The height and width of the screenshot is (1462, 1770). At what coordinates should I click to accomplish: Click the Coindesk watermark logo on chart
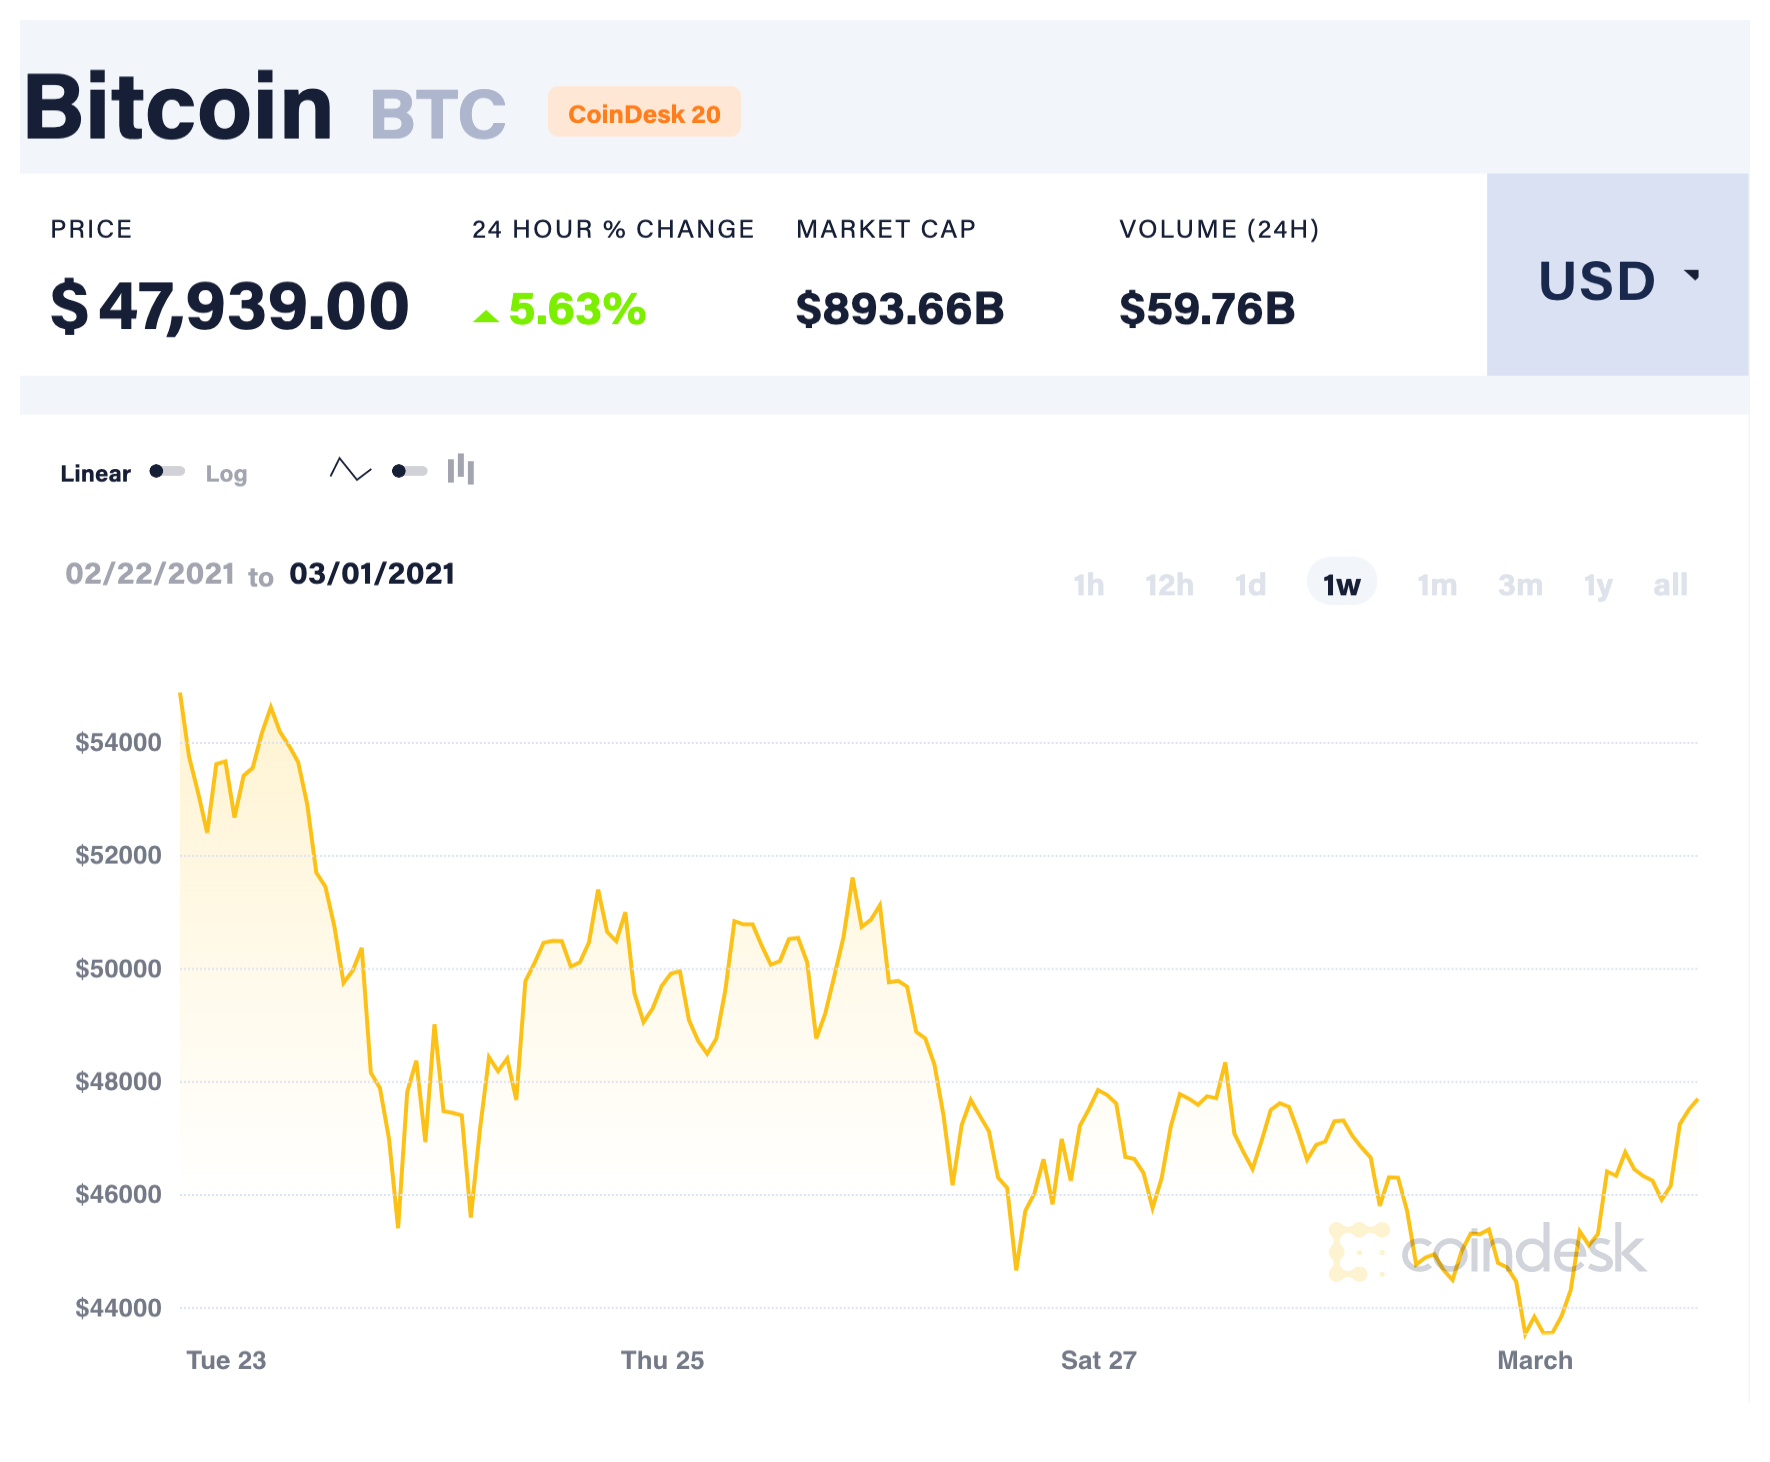[x=1487, y=1251]
